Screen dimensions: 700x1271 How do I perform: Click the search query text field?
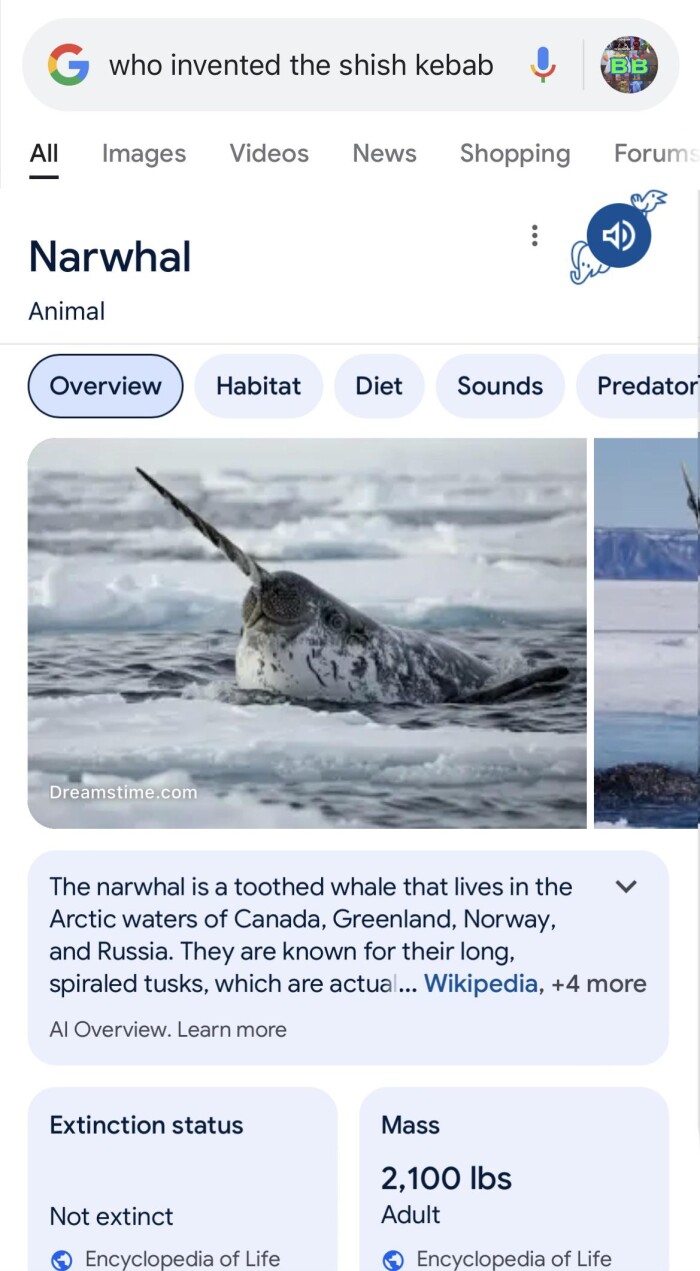pyautogui.click(x=301, y=66)
